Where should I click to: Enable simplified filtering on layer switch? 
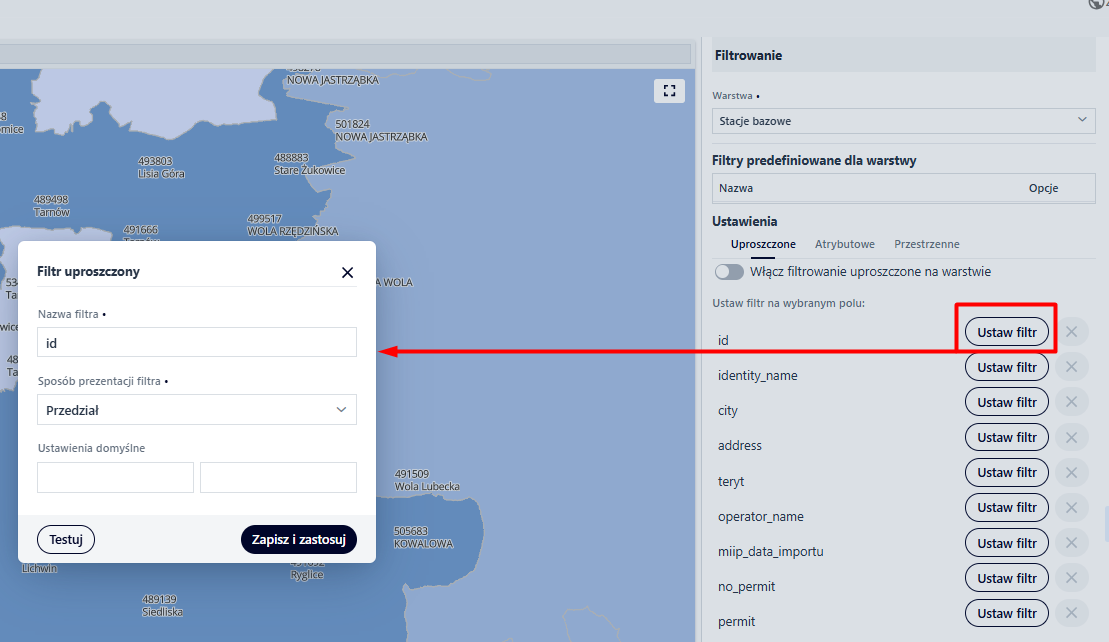coord(729,272)
